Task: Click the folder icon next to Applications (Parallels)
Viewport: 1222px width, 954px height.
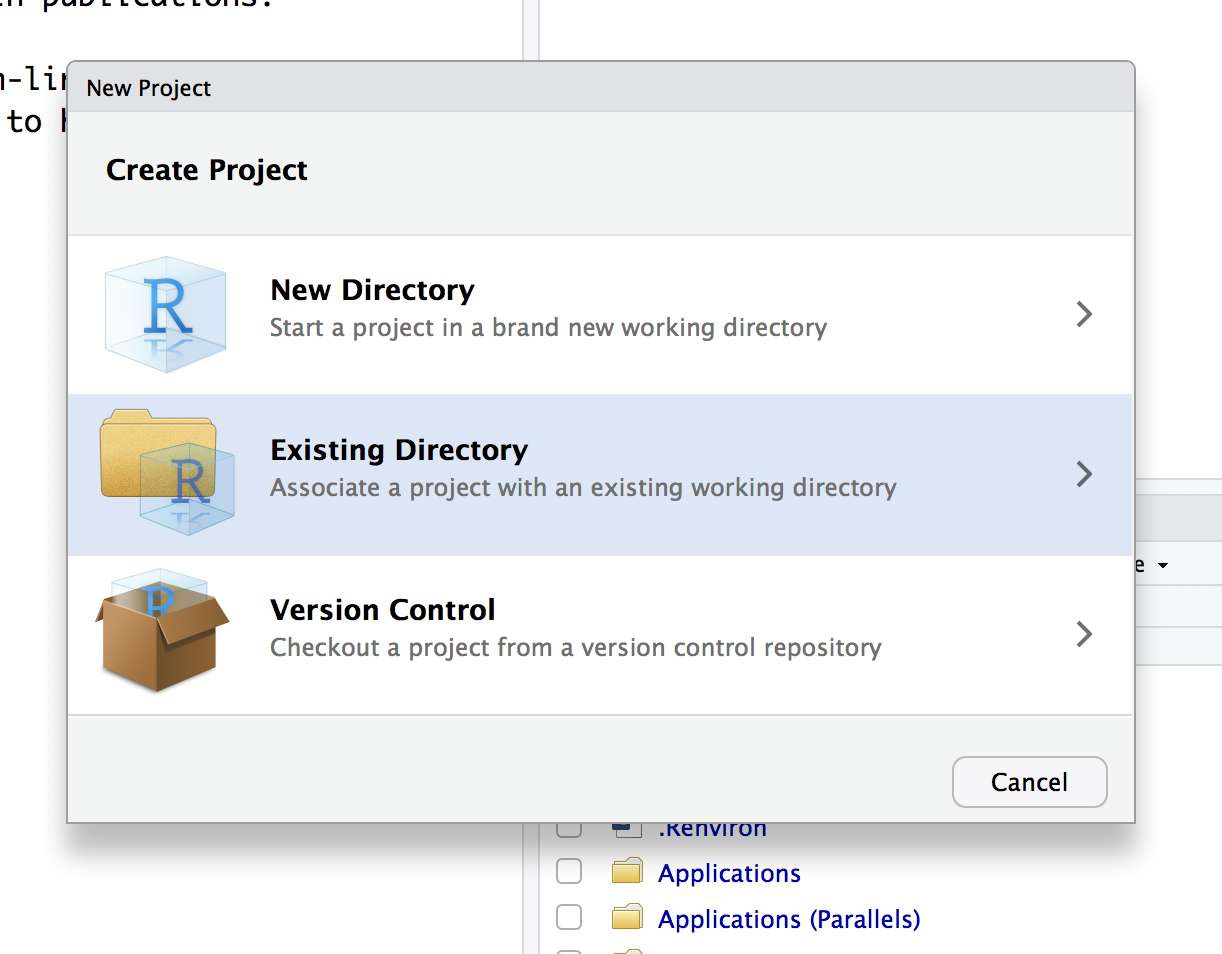Action: 627,917
